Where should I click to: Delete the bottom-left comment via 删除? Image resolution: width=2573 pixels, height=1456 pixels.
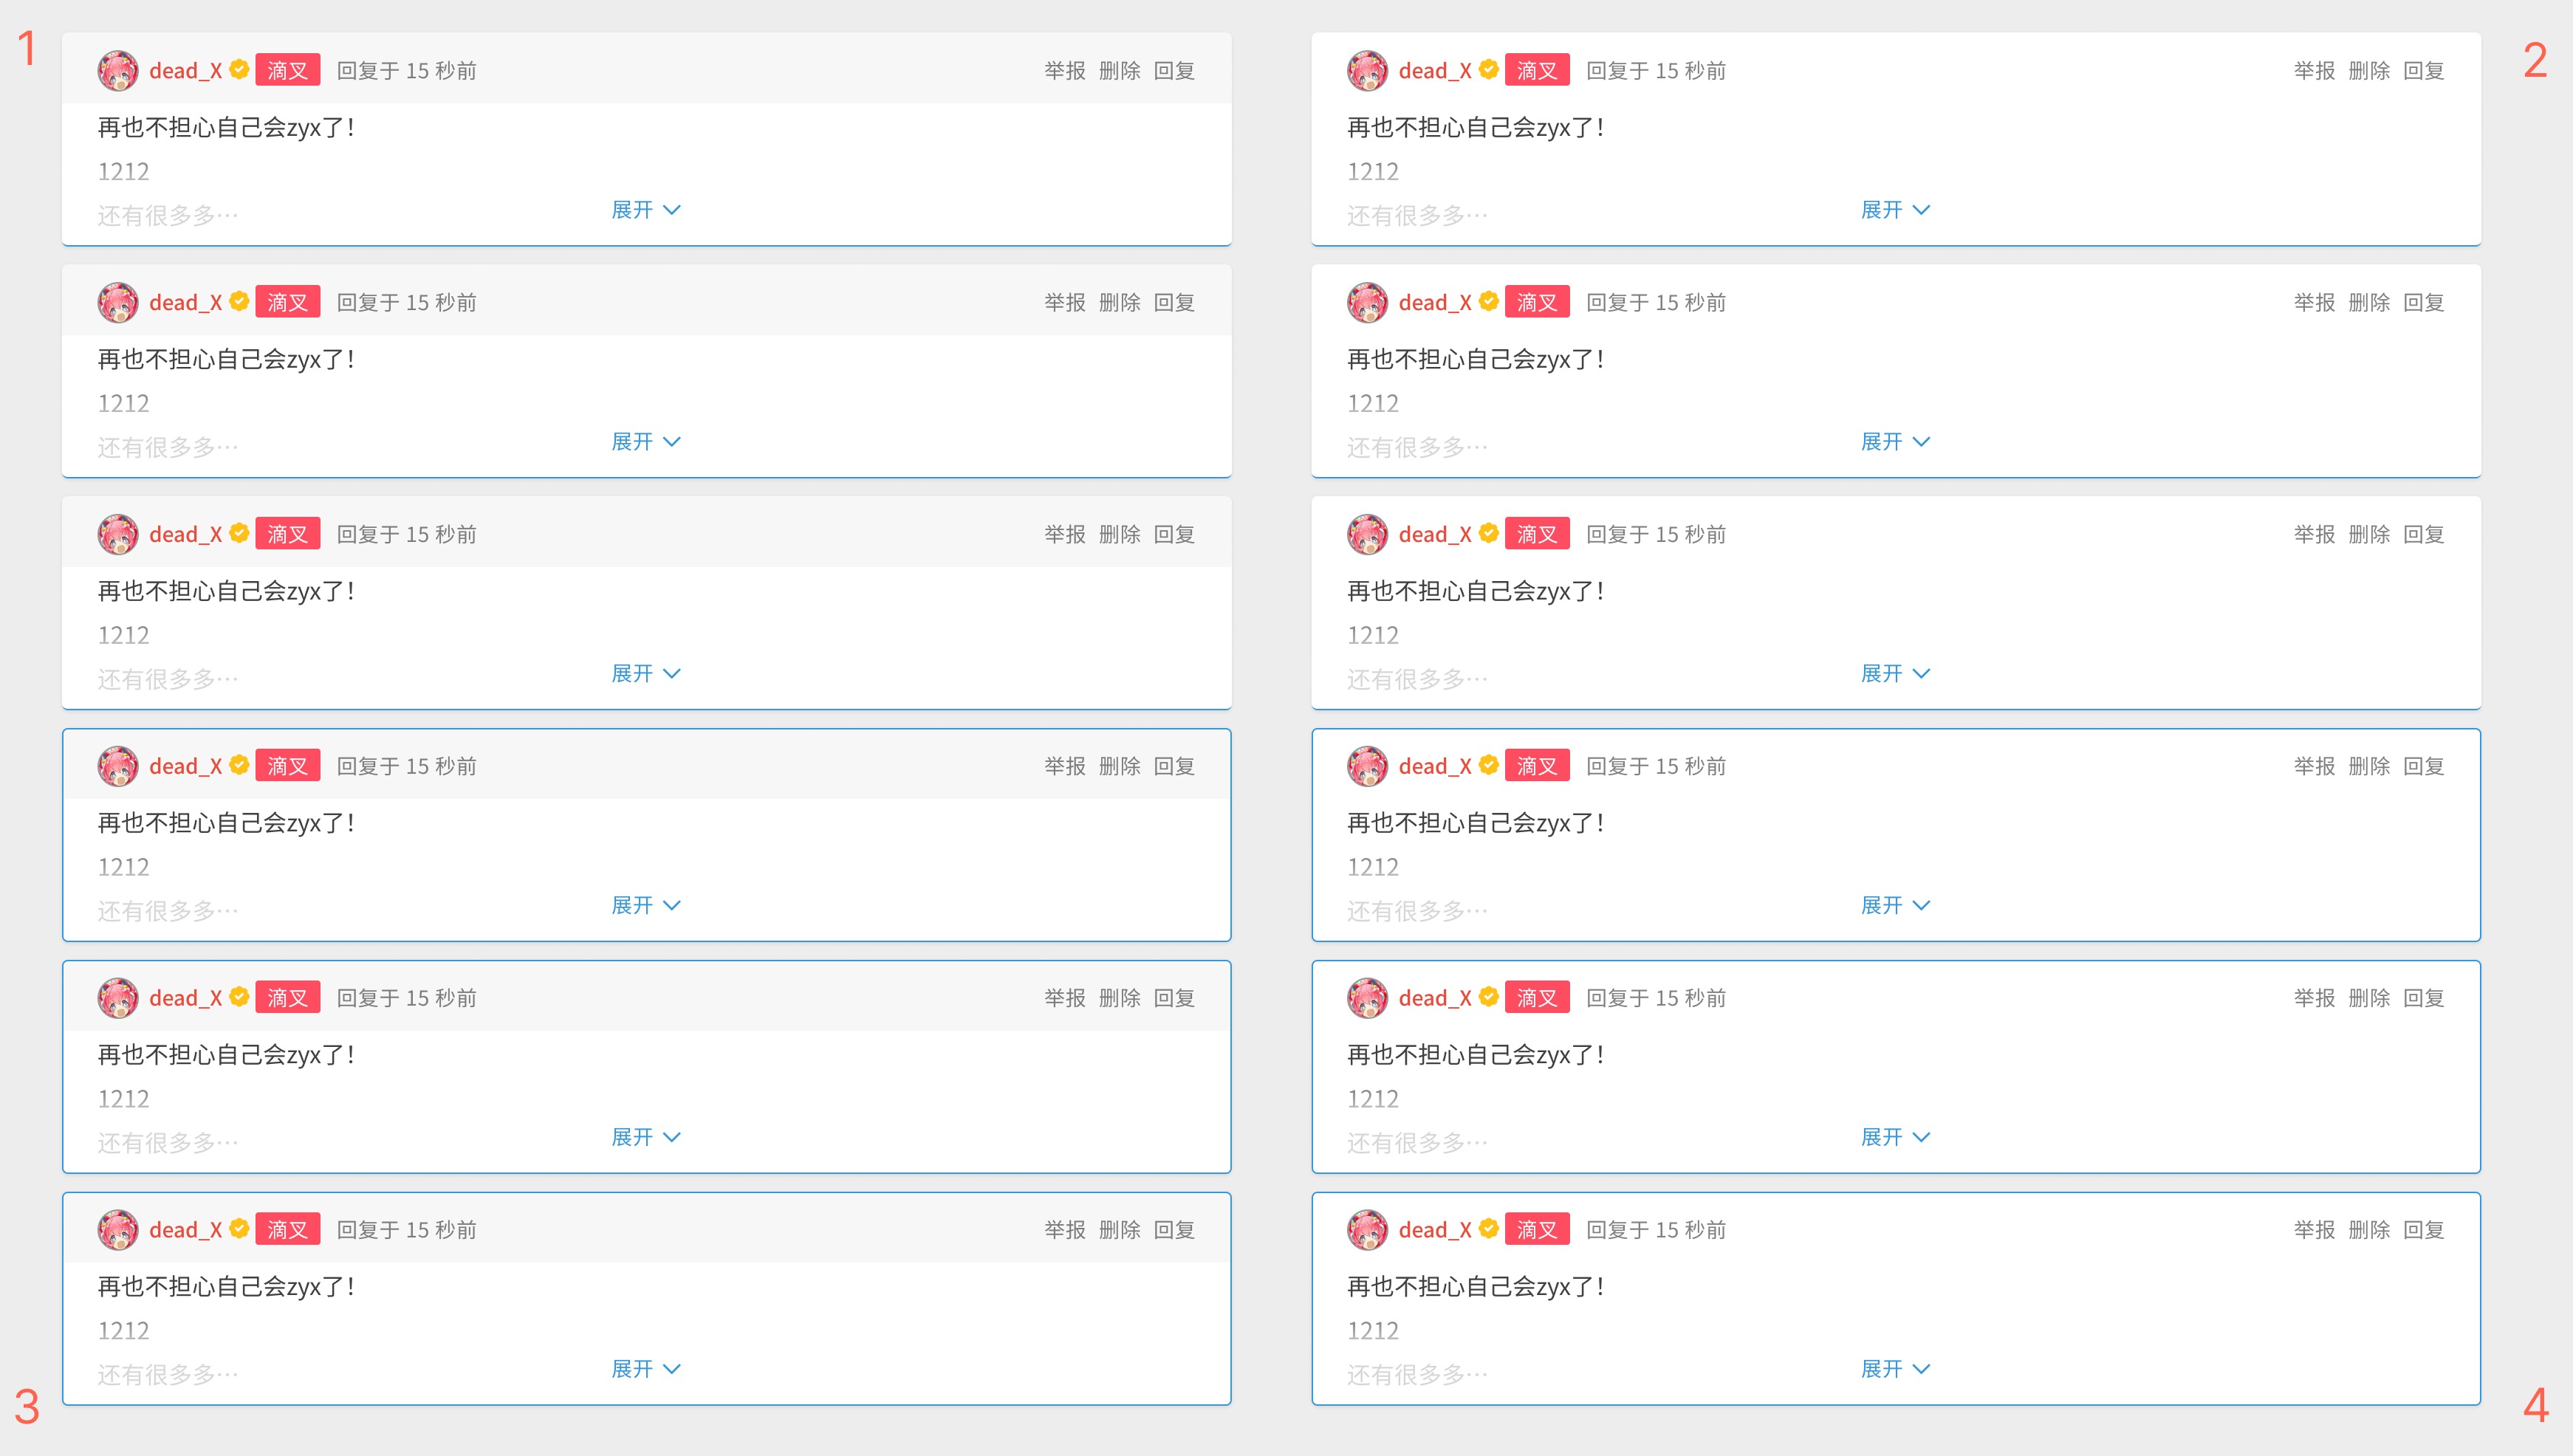coord(1119,1230)
